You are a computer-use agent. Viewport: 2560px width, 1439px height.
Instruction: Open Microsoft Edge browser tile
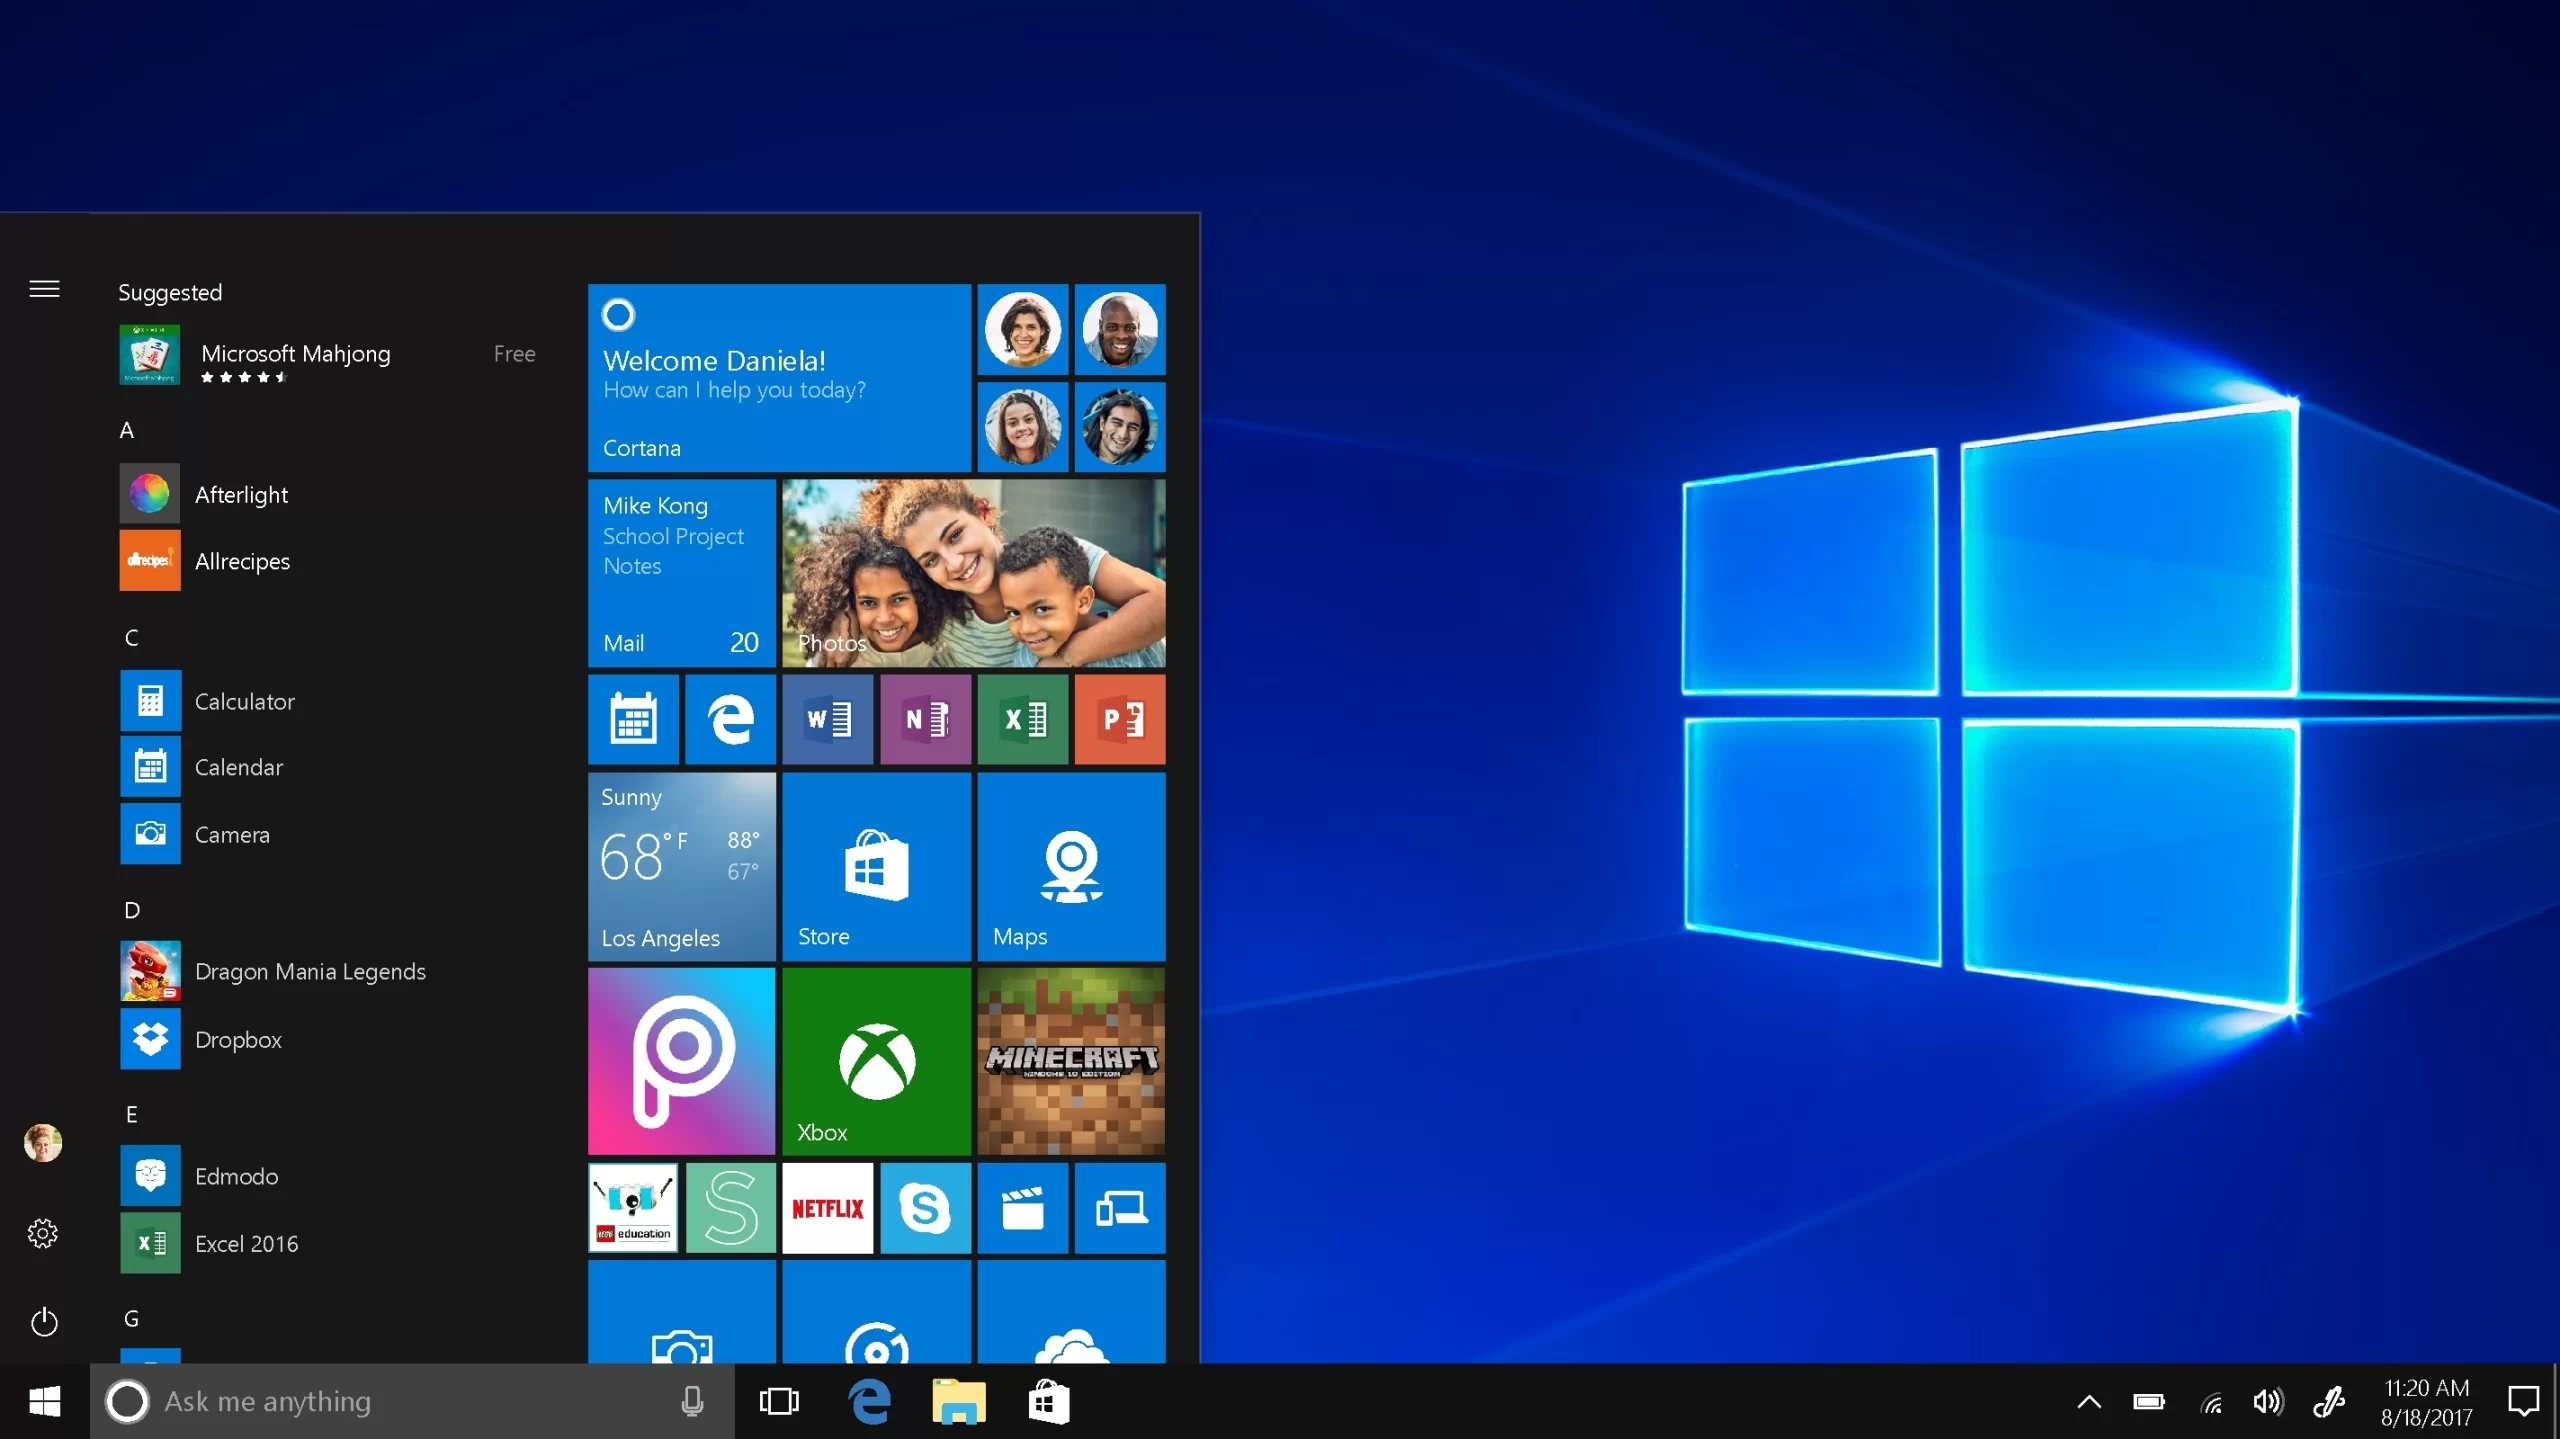pos(730,720)
